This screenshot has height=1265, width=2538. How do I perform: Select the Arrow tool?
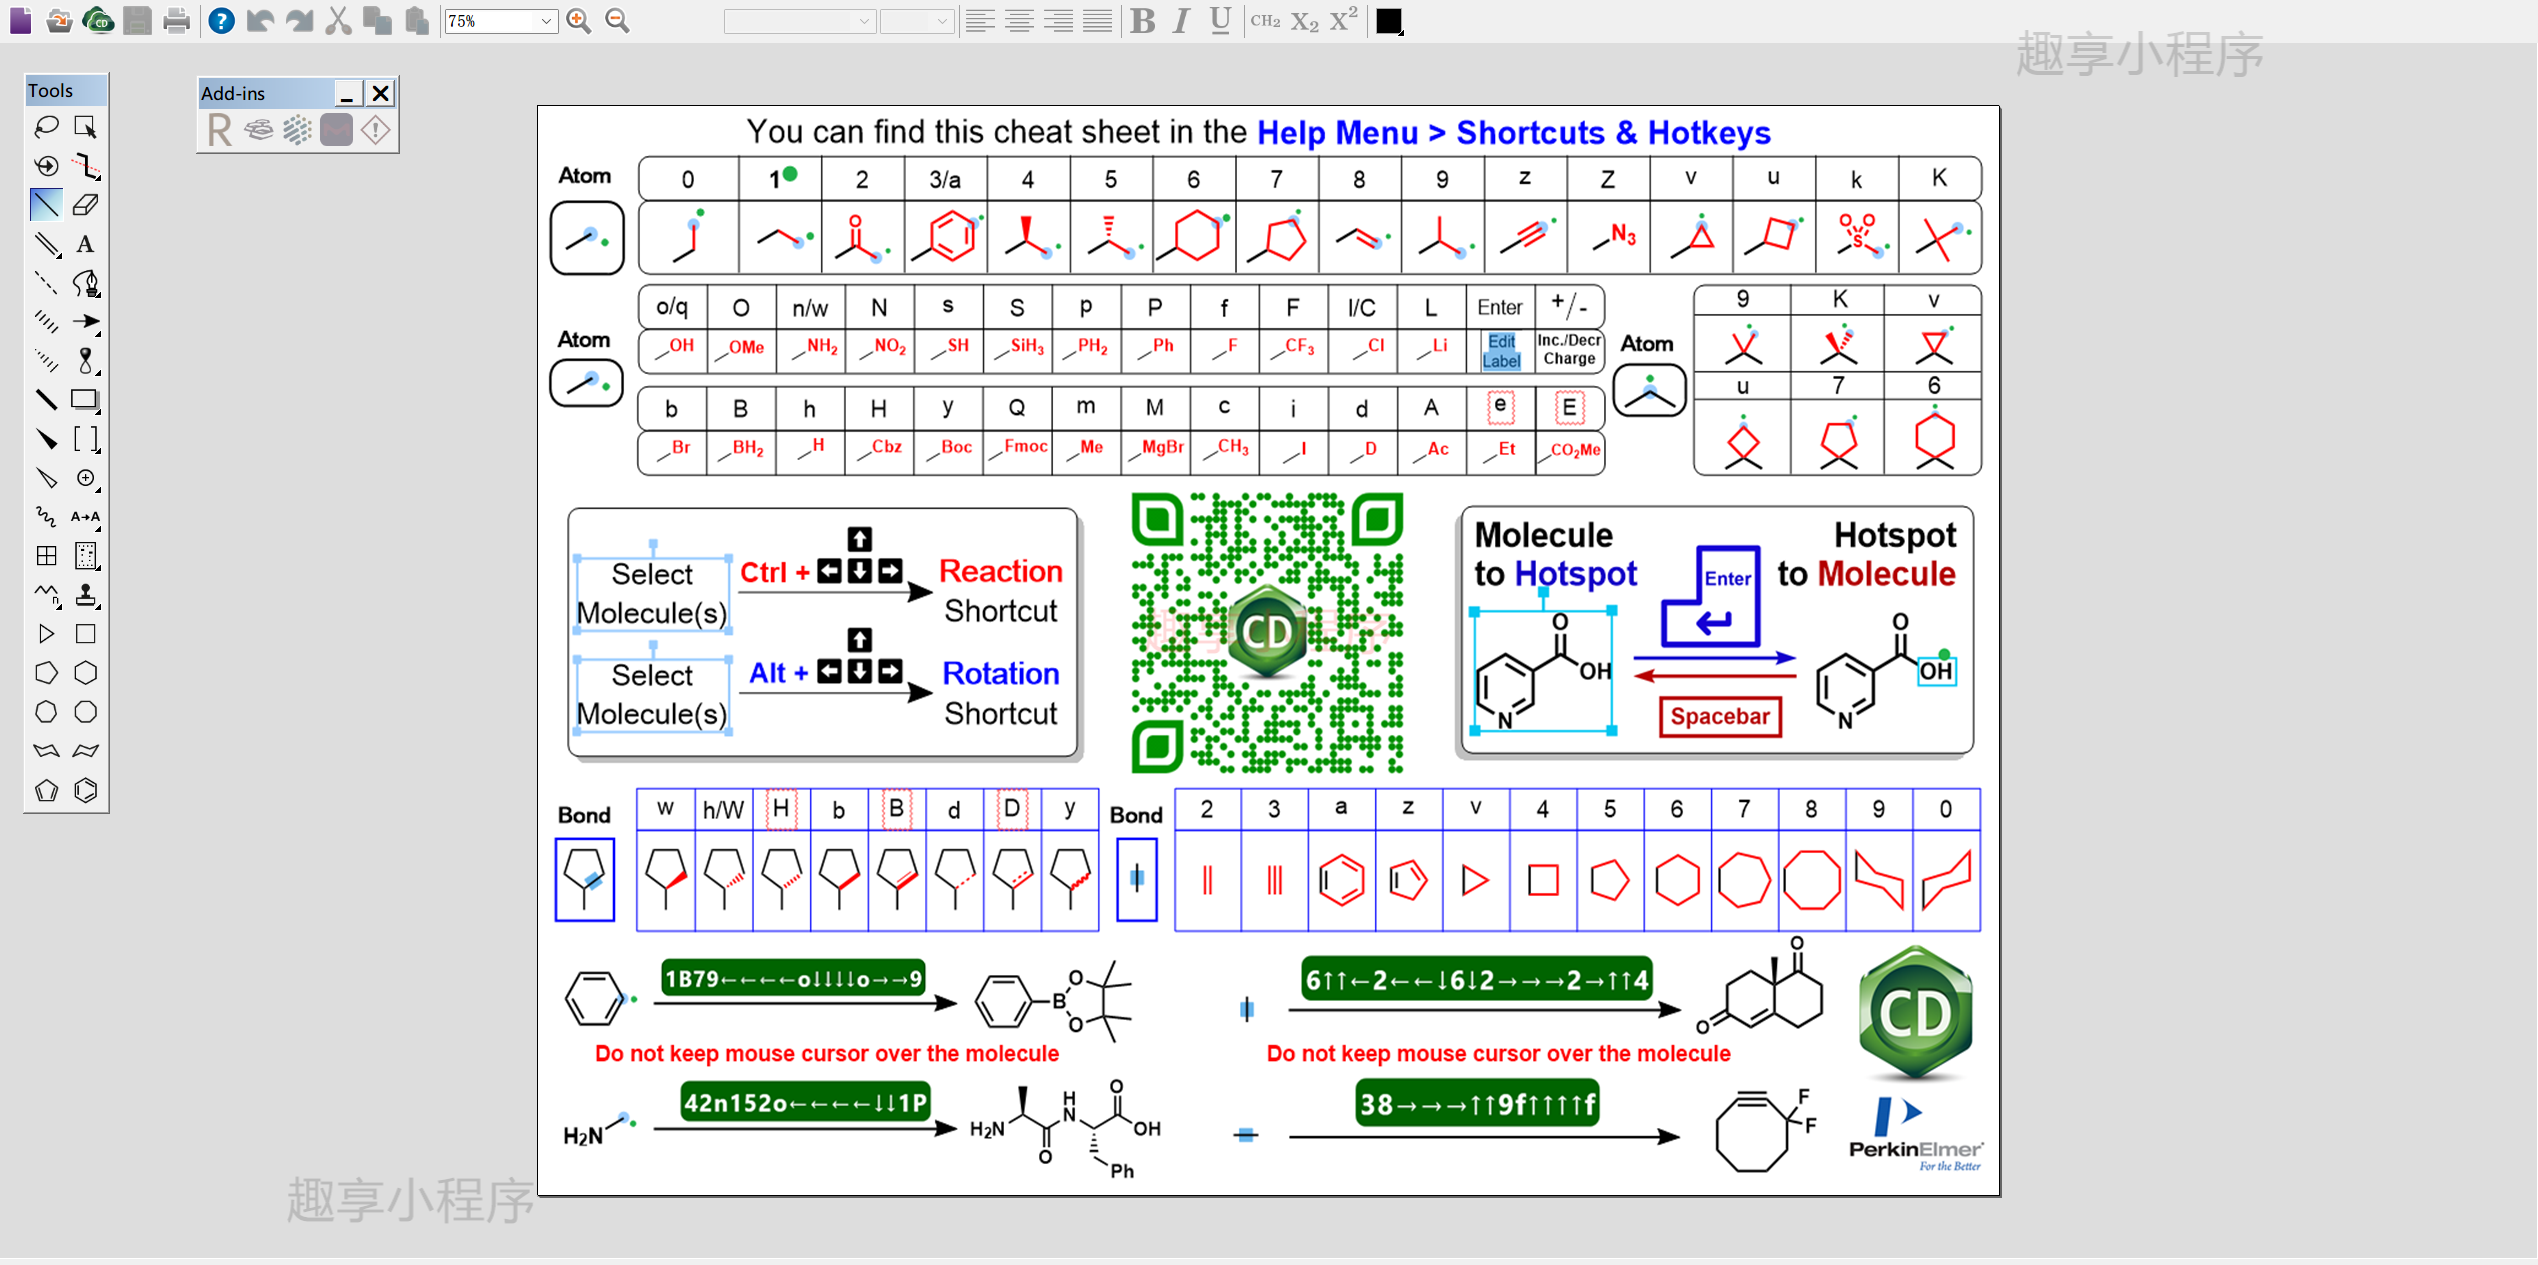pos(86,322)
